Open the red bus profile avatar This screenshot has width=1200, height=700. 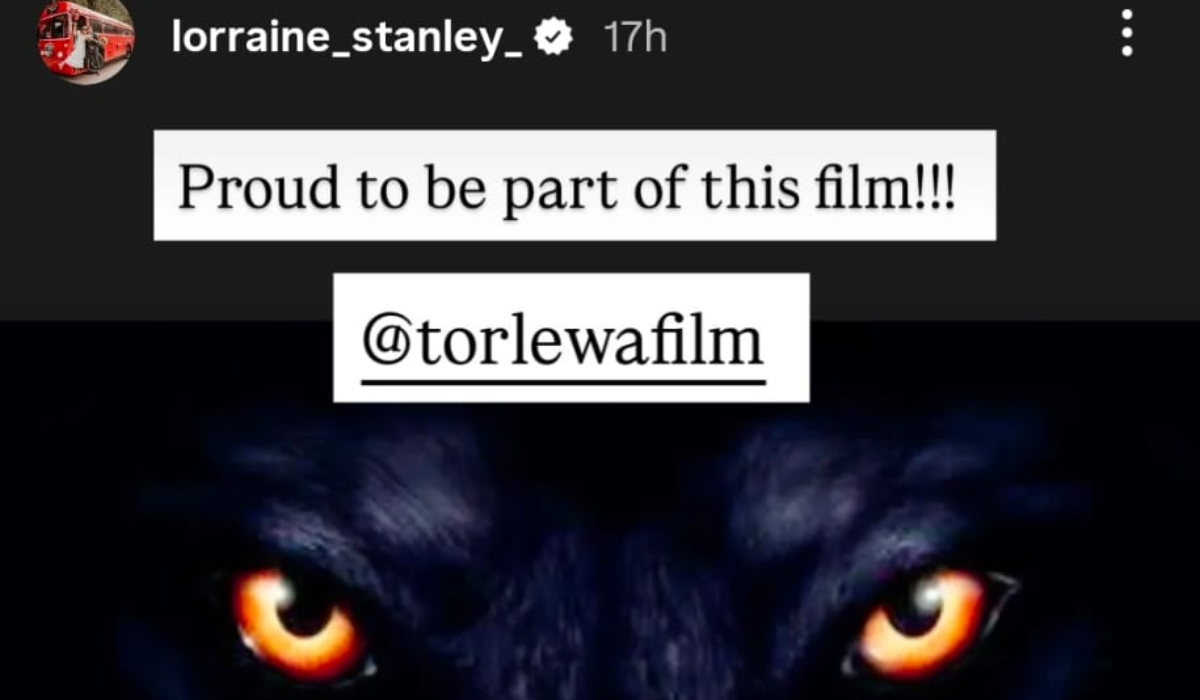pyautogui.click(x=87, y=40)
